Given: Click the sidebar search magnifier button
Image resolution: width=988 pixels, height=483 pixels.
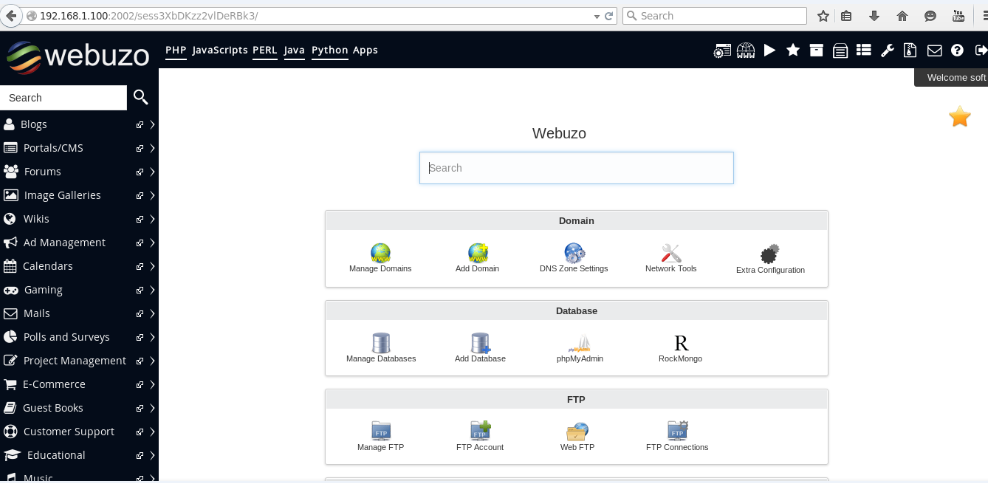Looking at the screenshot, I should click(141, 97).
